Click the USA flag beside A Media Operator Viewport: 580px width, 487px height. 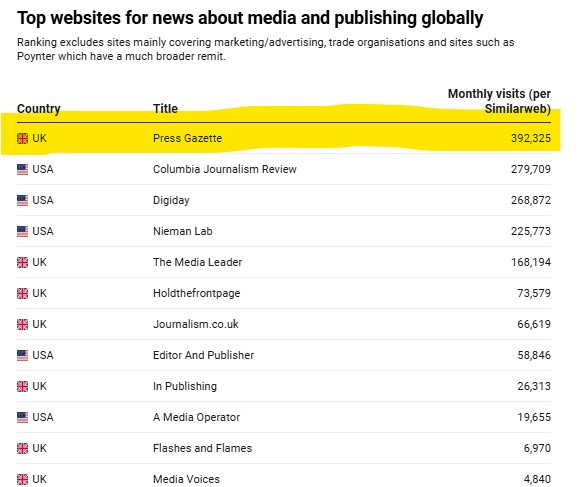[22, 417]
